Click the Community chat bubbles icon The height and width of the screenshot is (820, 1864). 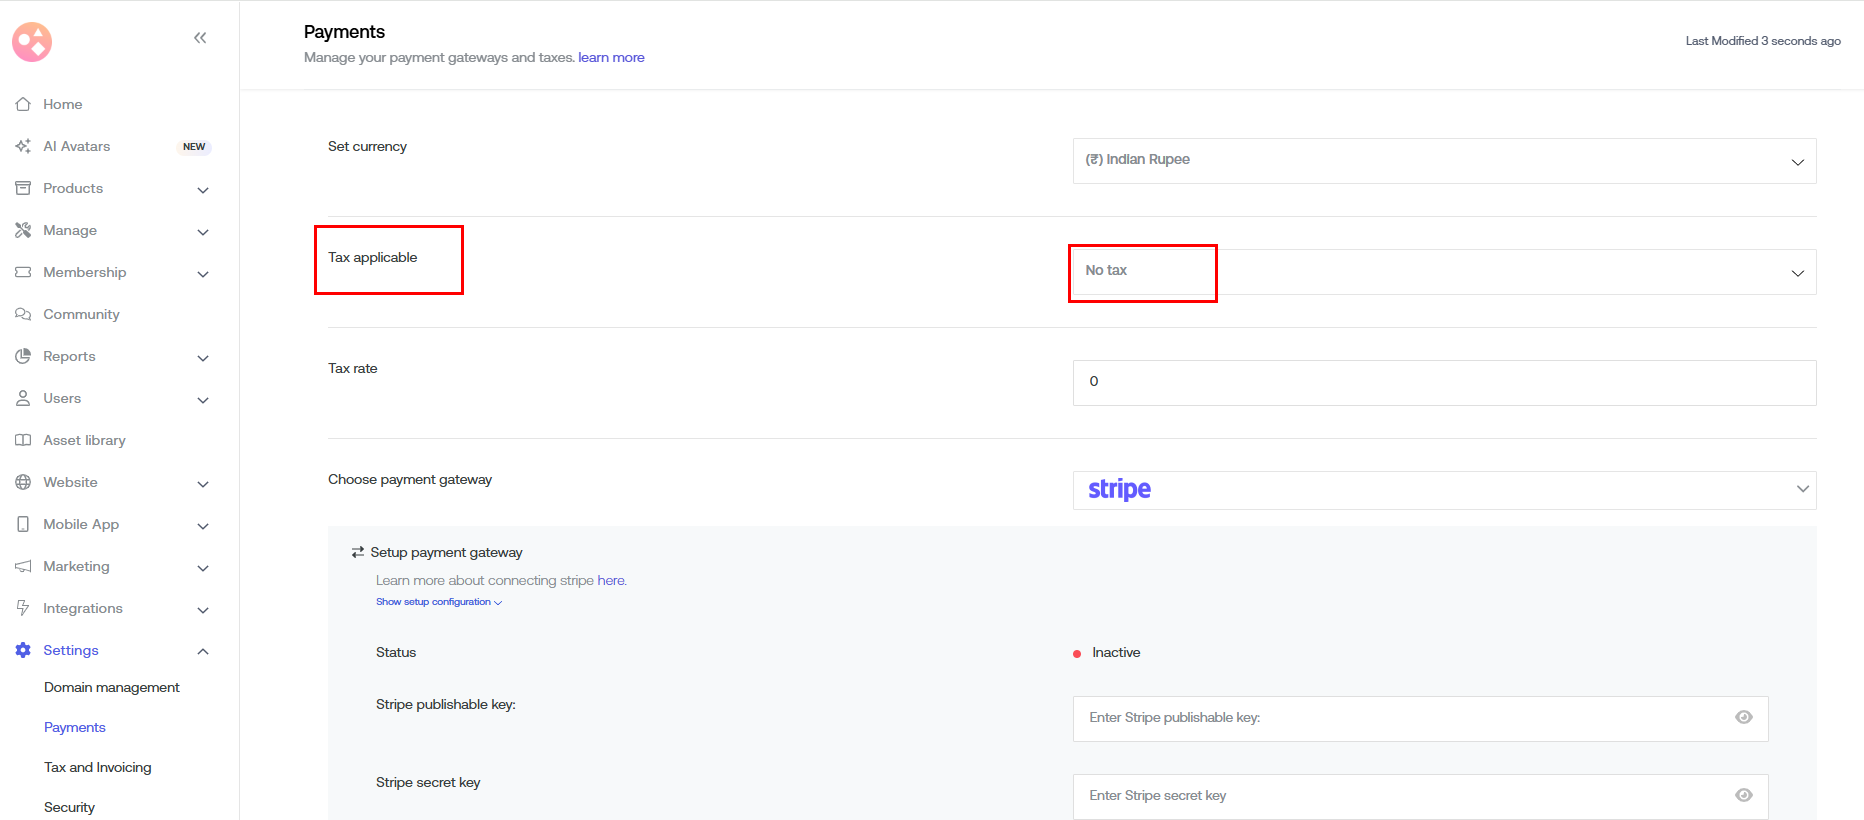[23, 314]
